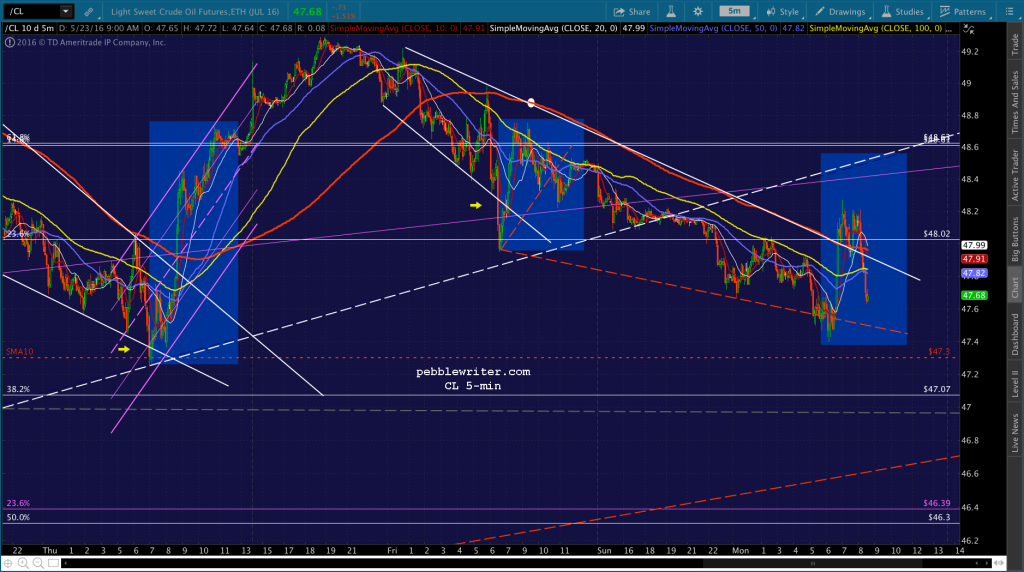Click the horizontal time scrollbar handle
1024x572 pixels.
click(812, 563)
